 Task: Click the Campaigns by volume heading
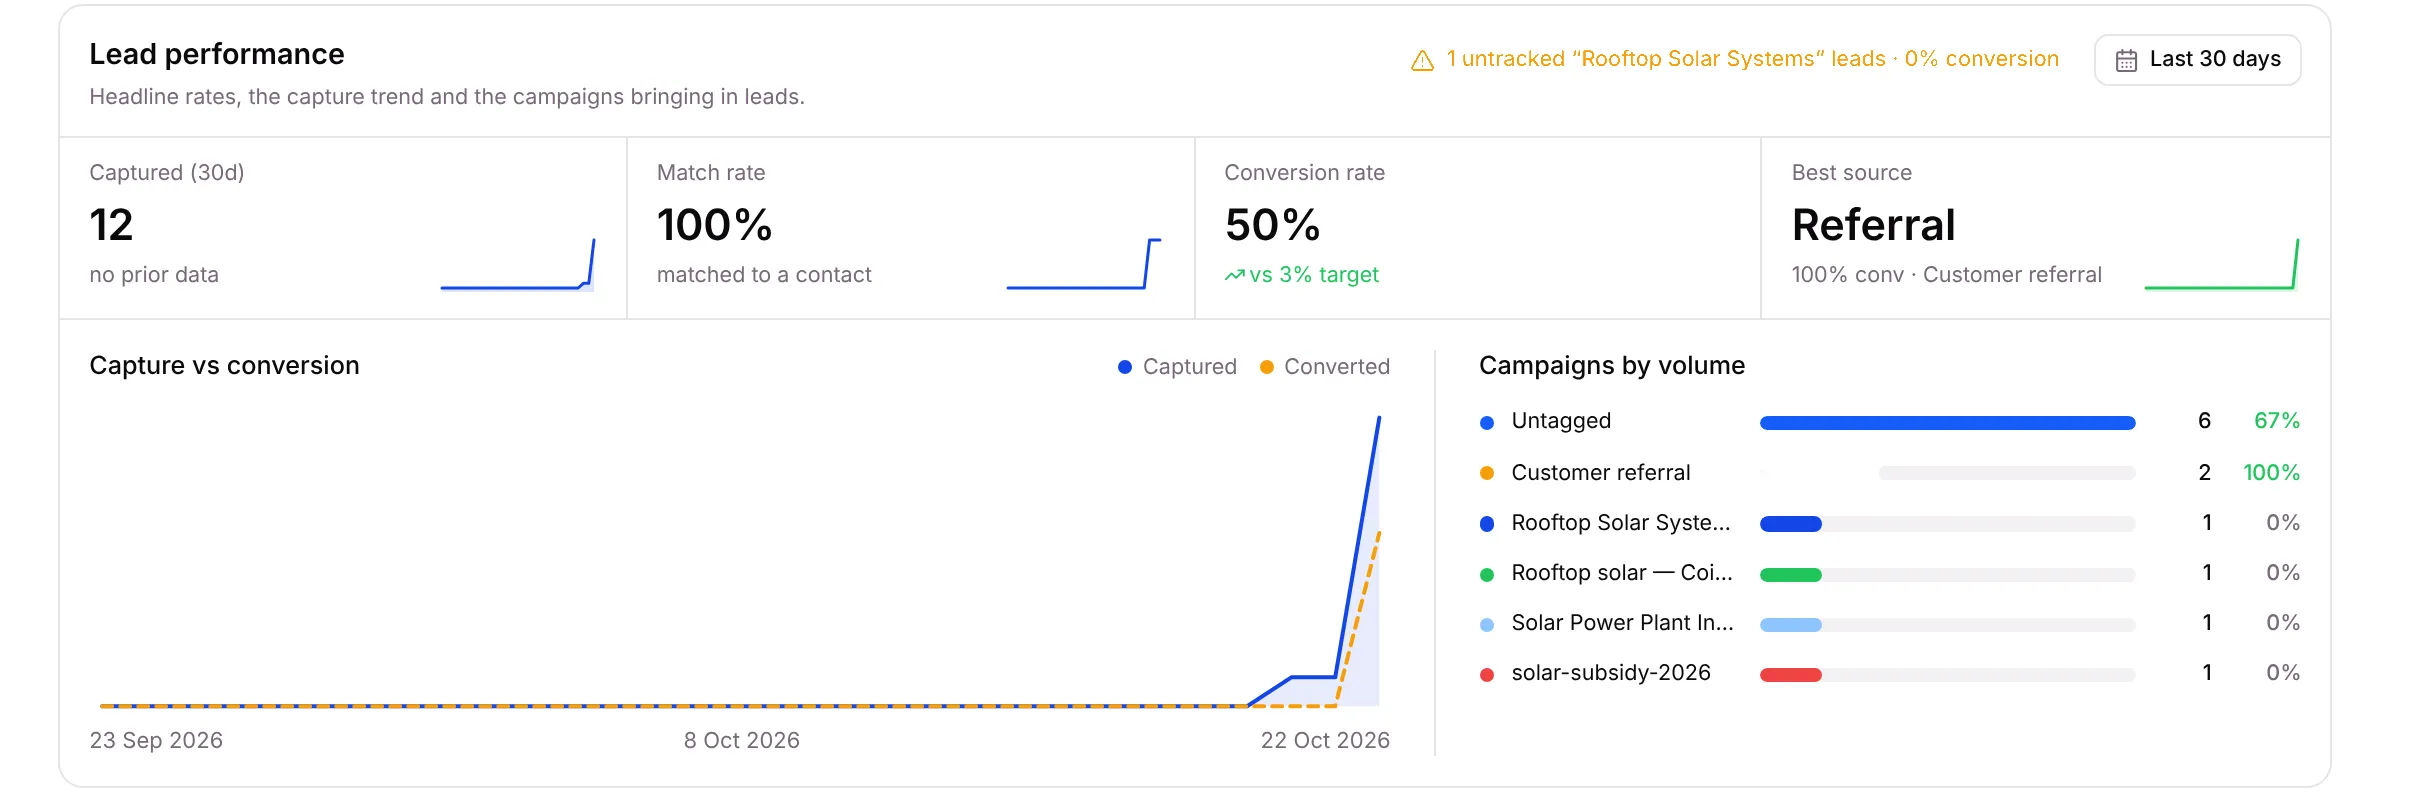tap(1612, 365)
